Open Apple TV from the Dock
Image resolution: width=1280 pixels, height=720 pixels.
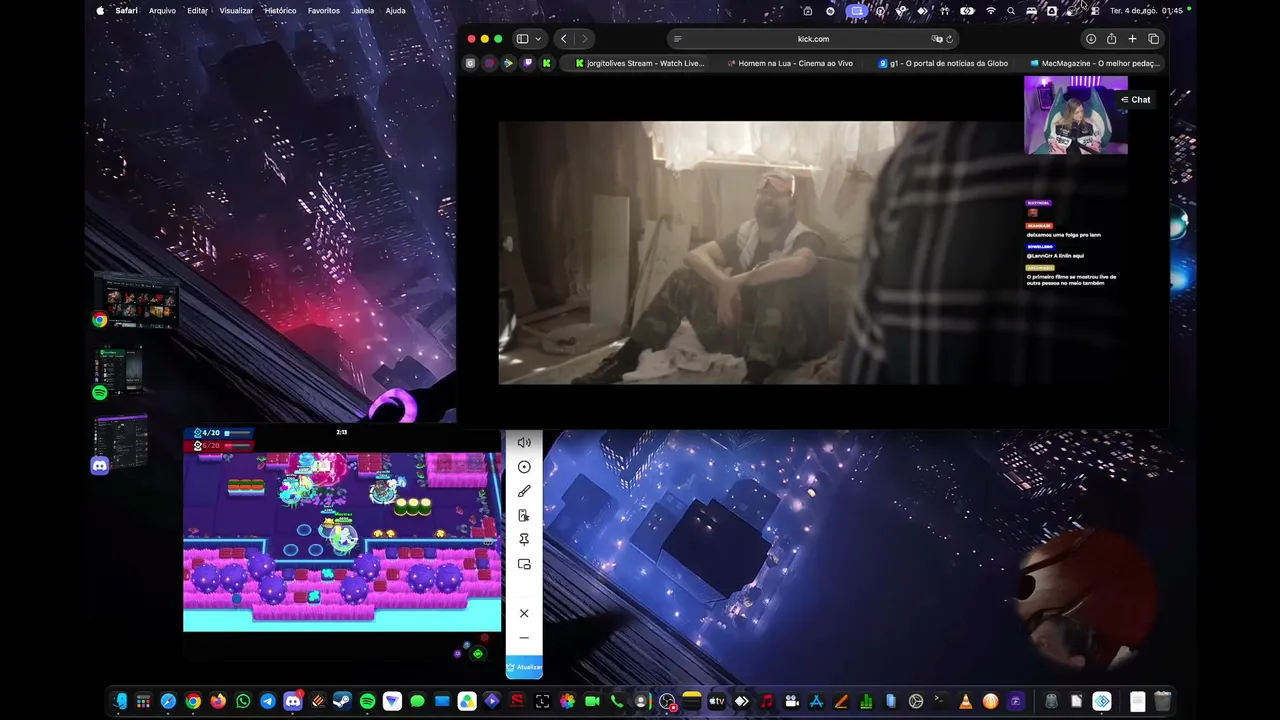[716, 701]
